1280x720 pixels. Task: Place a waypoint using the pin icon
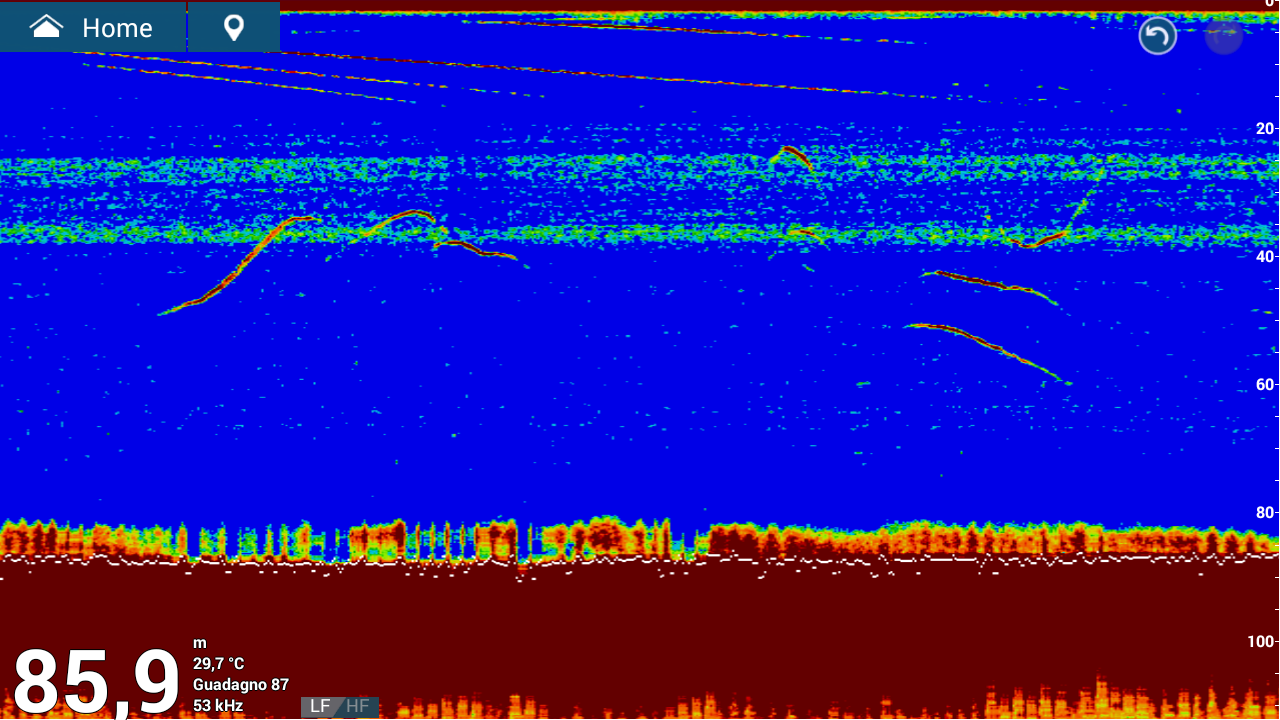(234, 27)
